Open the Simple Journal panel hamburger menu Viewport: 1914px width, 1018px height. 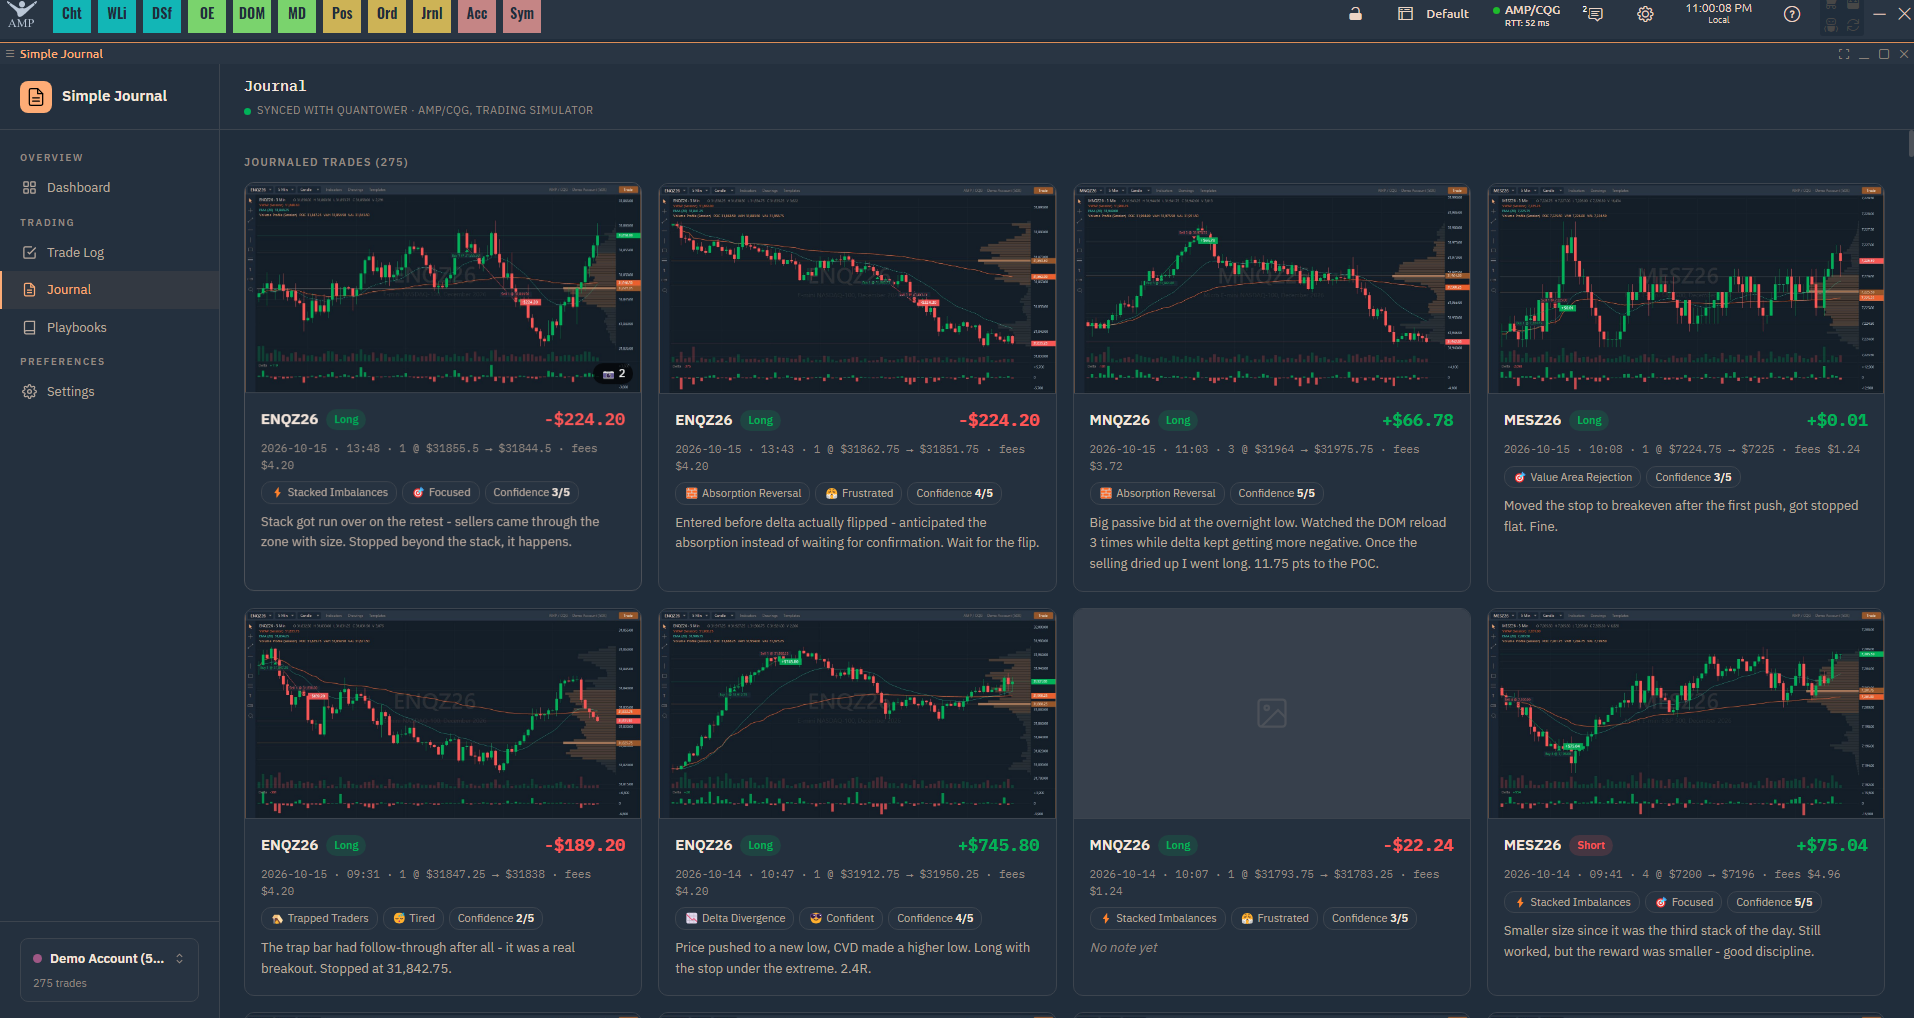click(x=10, y=54)
